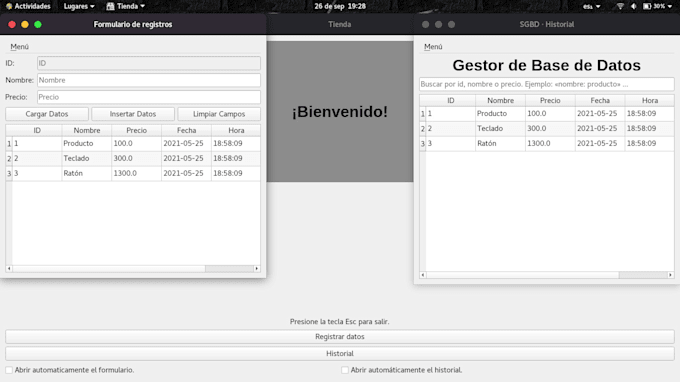Select the Teclado cell in the Historial table
Image resolution: width=680 pixels, height=382 pixels.
click(500, 128)
